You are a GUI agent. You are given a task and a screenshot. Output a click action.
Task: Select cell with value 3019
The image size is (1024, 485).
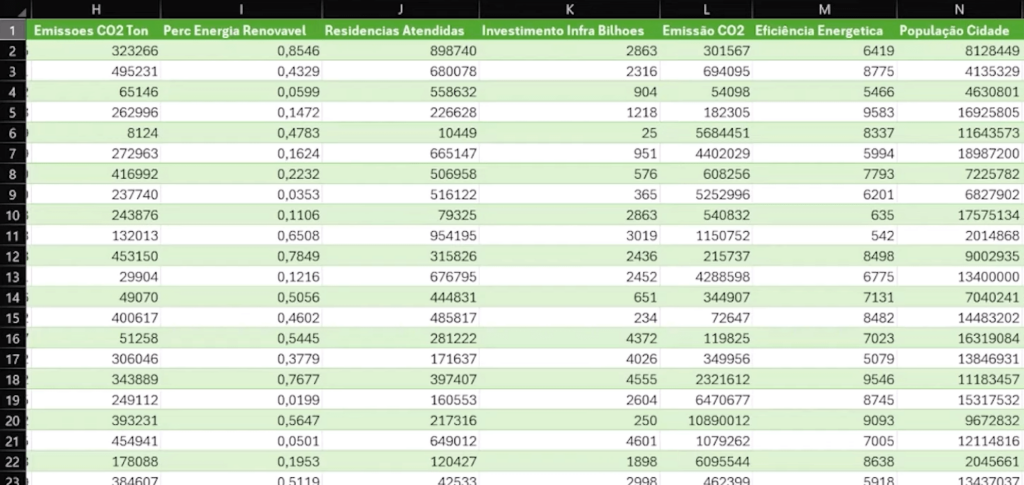(569, 236)
